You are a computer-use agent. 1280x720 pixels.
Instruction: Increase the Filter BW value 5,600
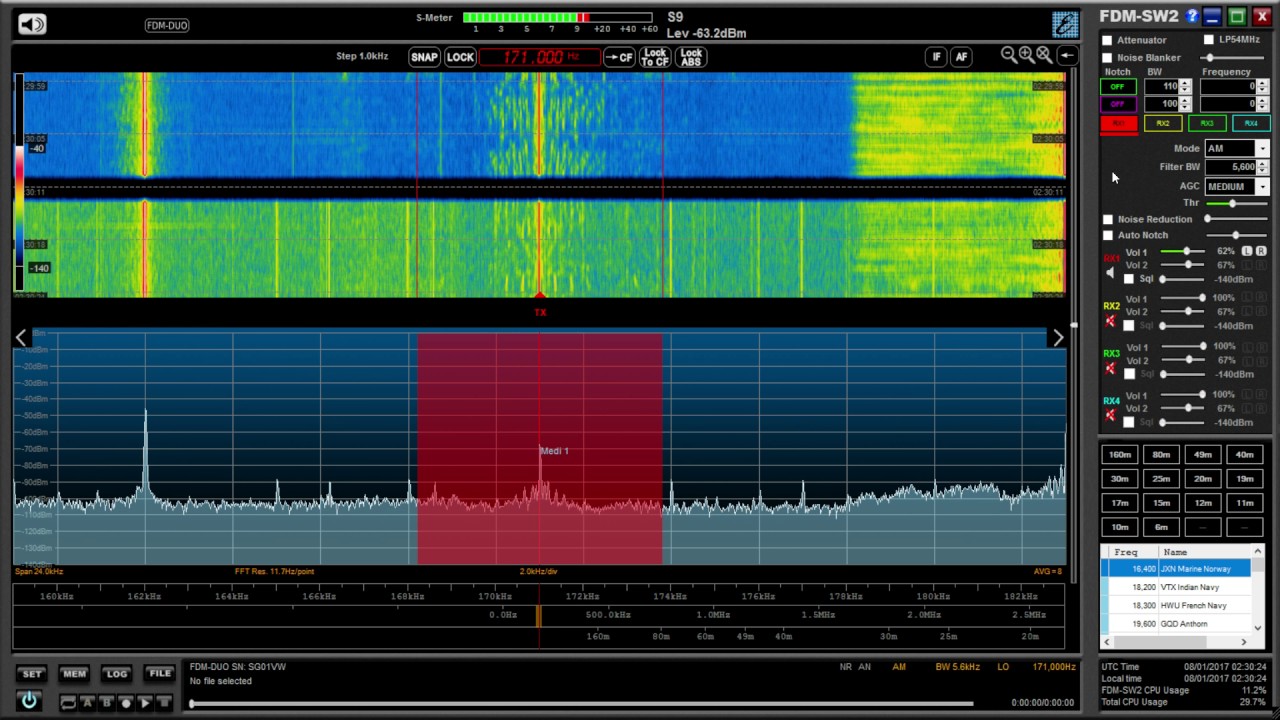click(1262, 164)
